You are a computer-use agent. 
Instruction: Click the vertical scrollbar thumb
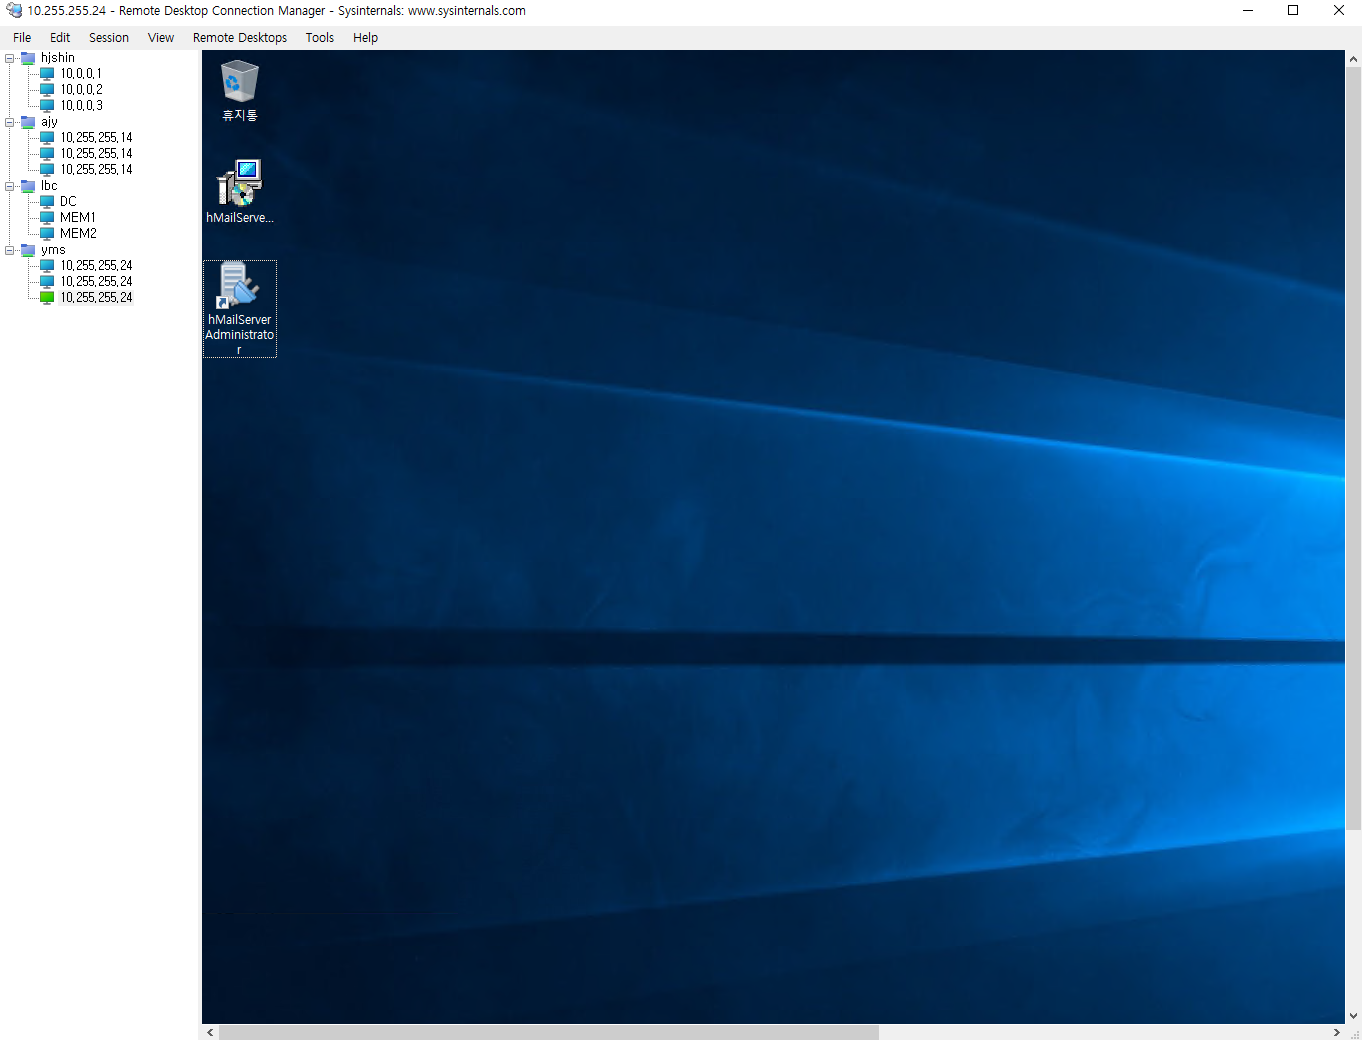tap(1353, 448)
